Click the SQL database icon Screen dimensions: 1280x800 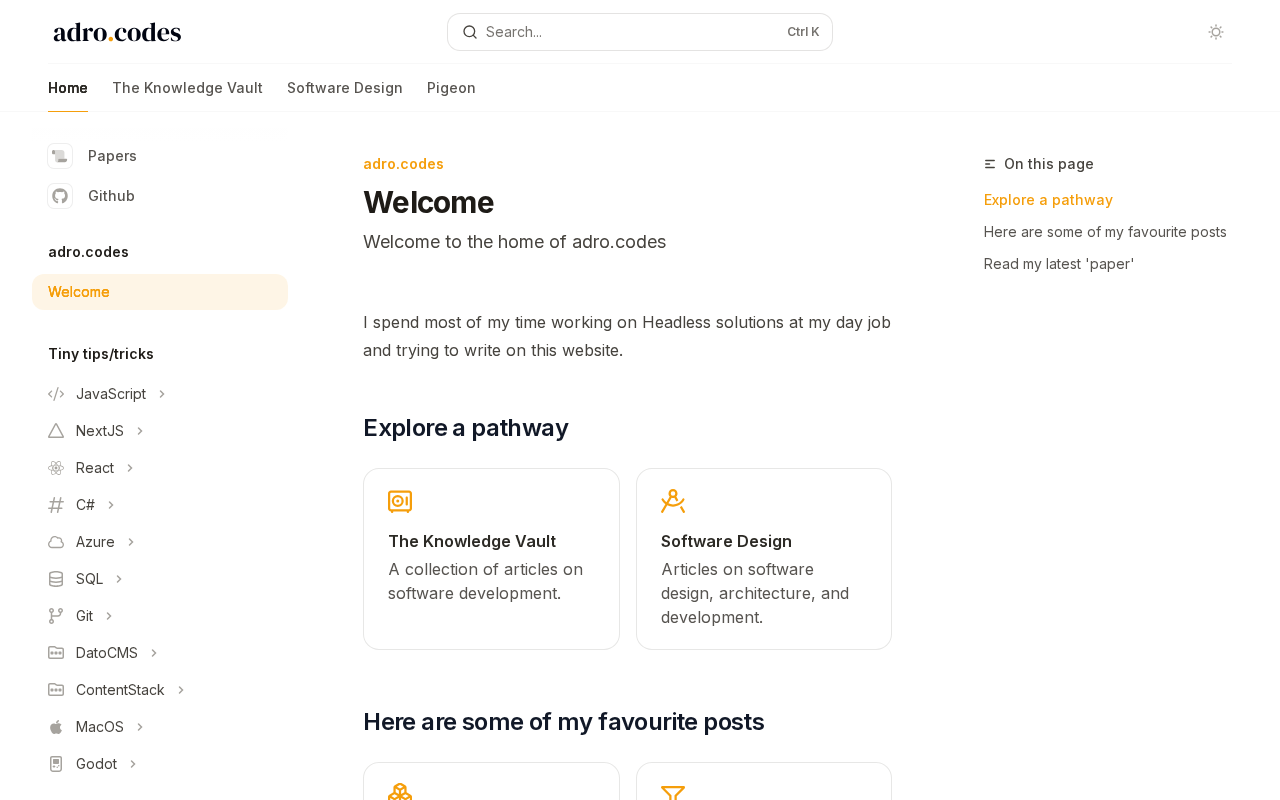click(x=56, y=579)
